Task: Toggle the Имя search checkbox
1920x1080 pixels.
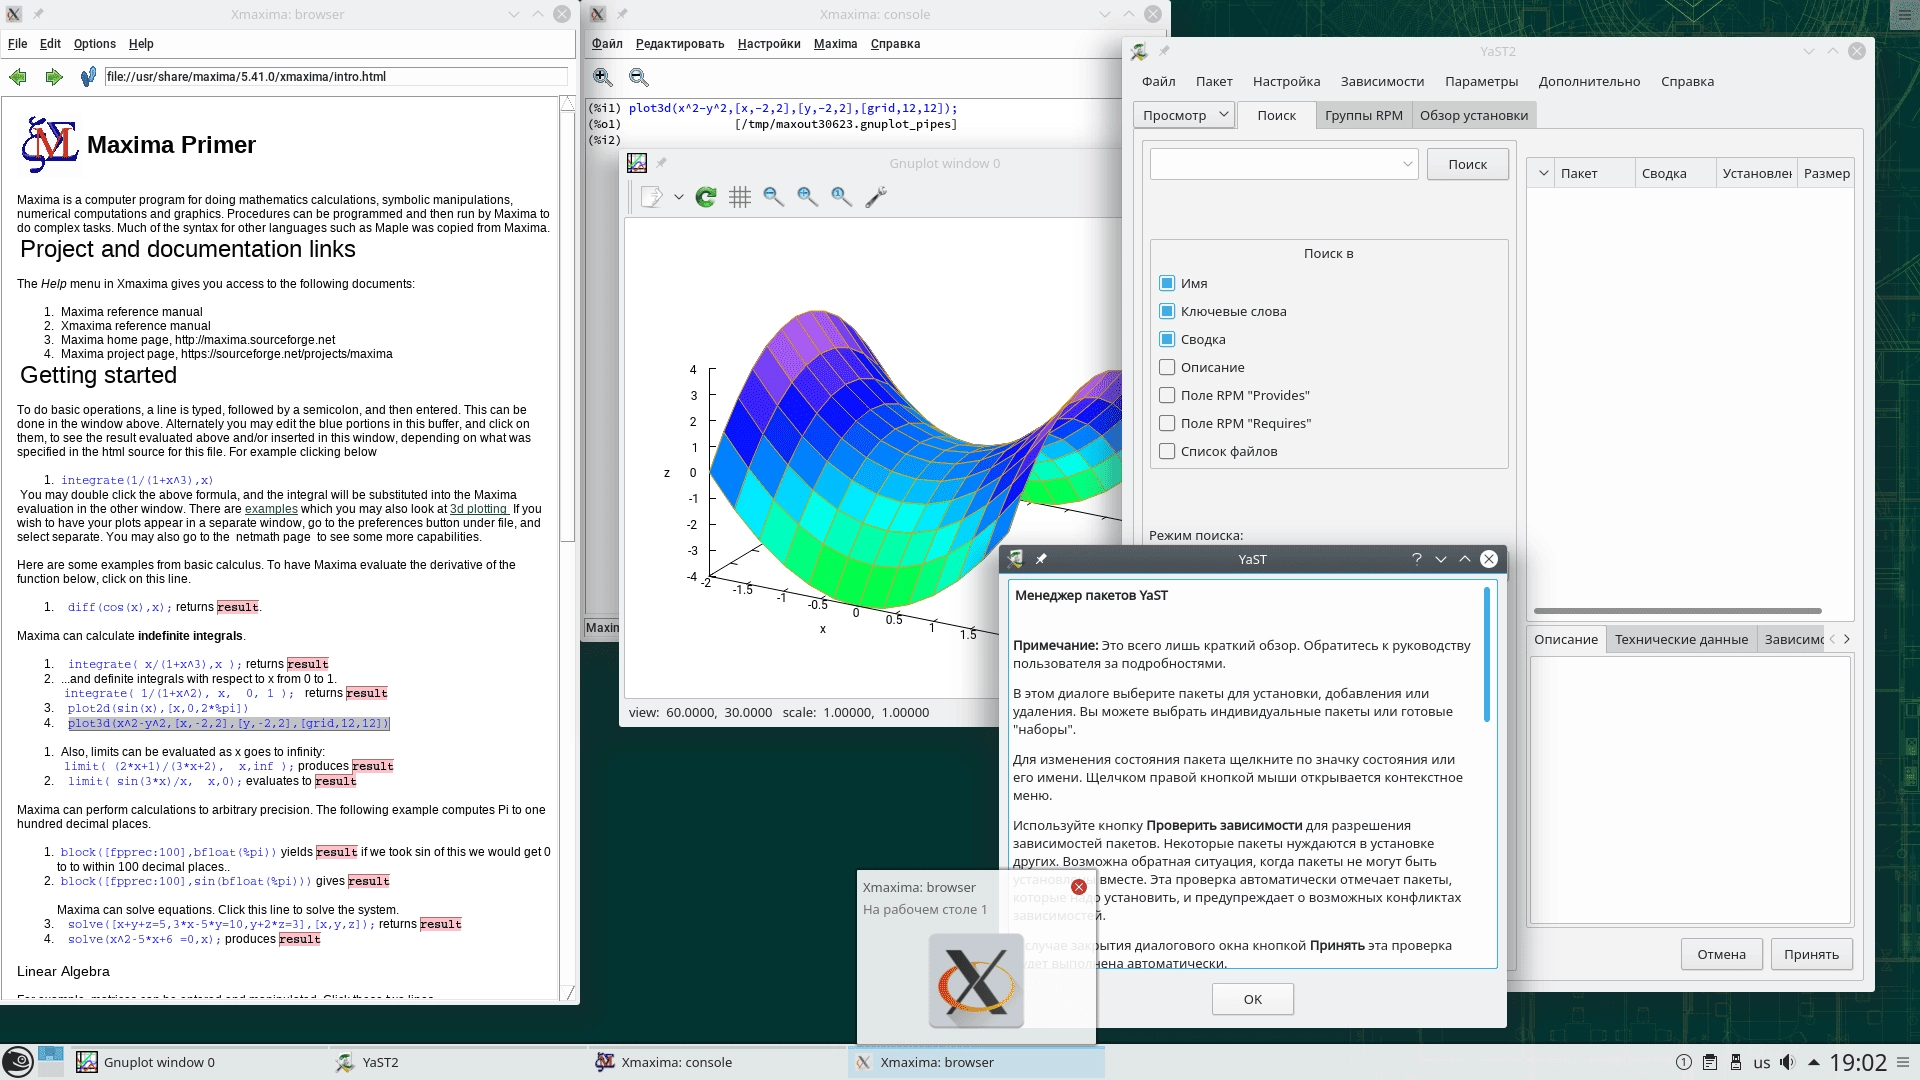Action: [1167, 283]
